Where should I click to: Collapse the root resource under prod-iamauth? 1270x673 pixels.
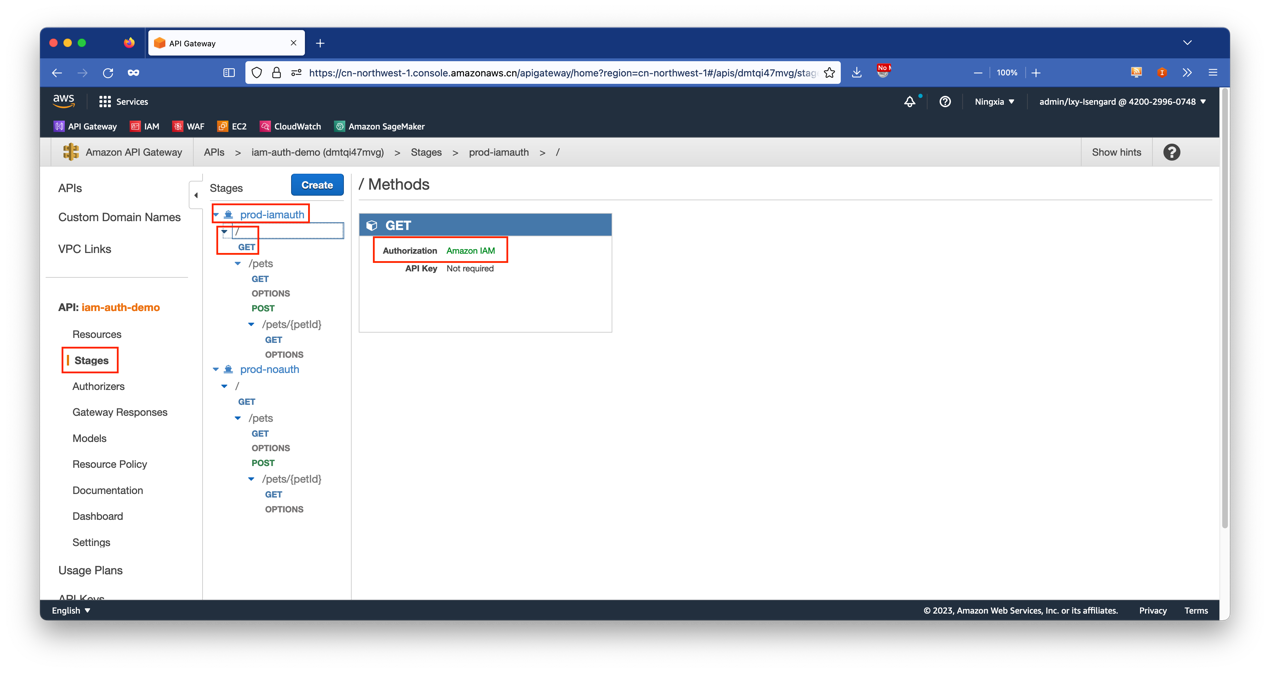pyautogui.click(x=225, y=232)
